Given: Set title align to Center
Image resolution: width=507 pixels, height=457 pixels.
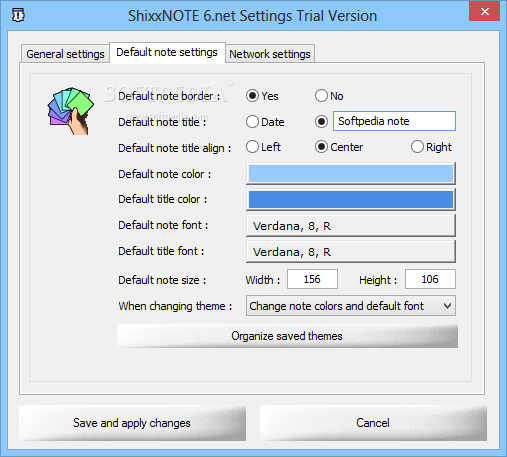Looking at the screenshot, I should [x=339, y=147].
